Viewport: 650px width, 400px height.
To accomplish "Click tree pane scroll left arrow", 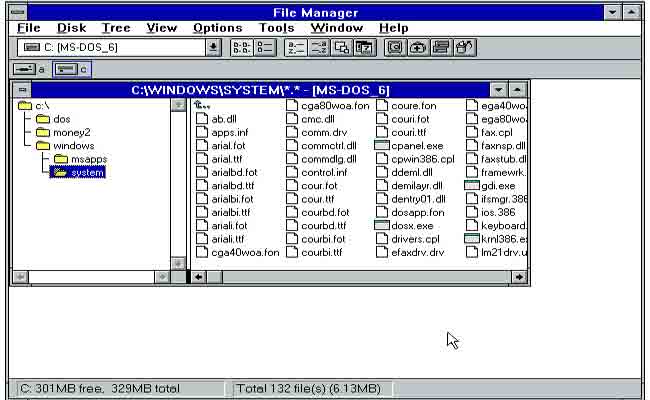I will [x=21, y=277].
